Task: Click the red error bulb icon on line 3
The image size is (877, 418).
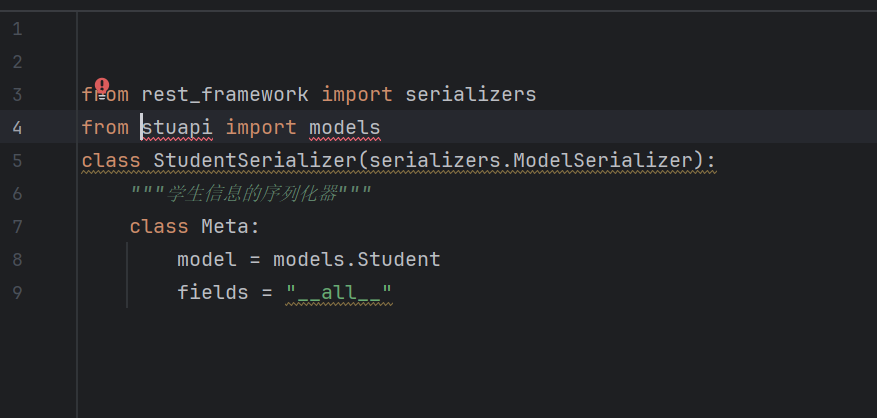Action: [102, 86]
